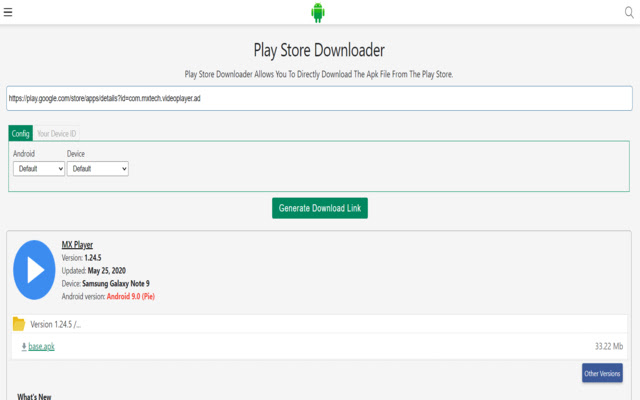Click the What's New heading
Screen dimensions: 640x400
34,396
